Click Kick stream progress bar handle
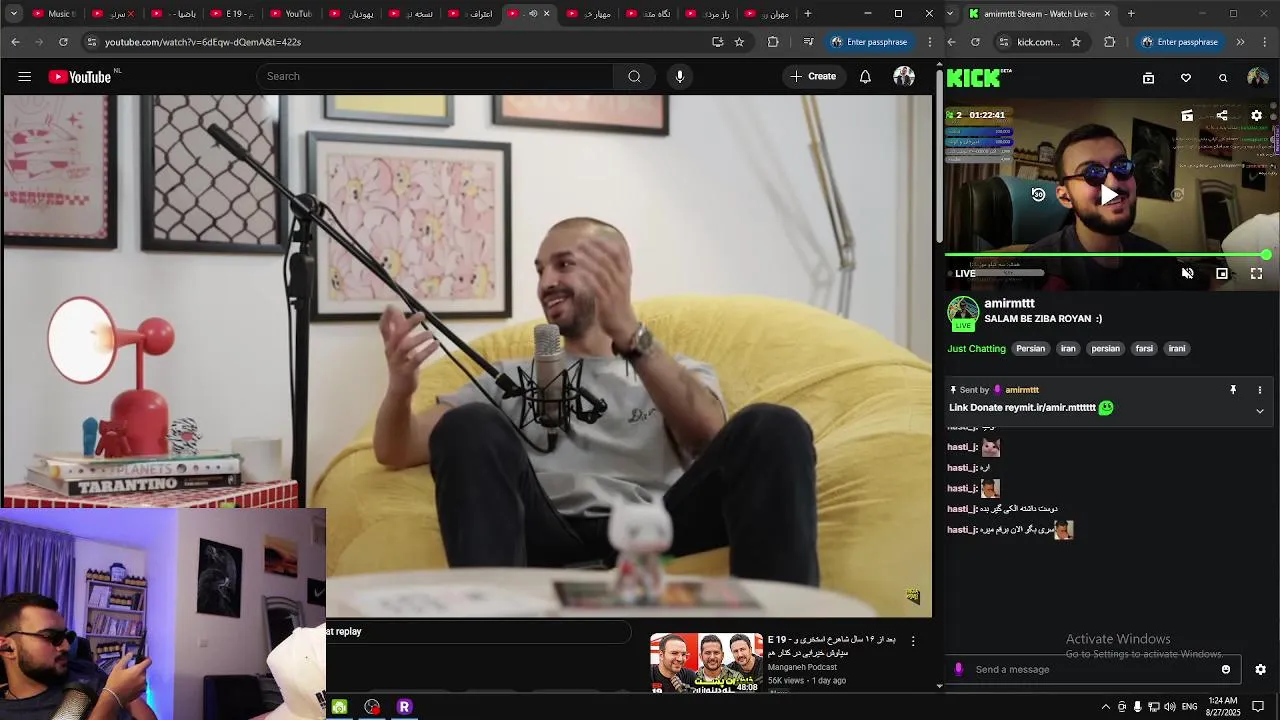 (x=1266, y=255)
